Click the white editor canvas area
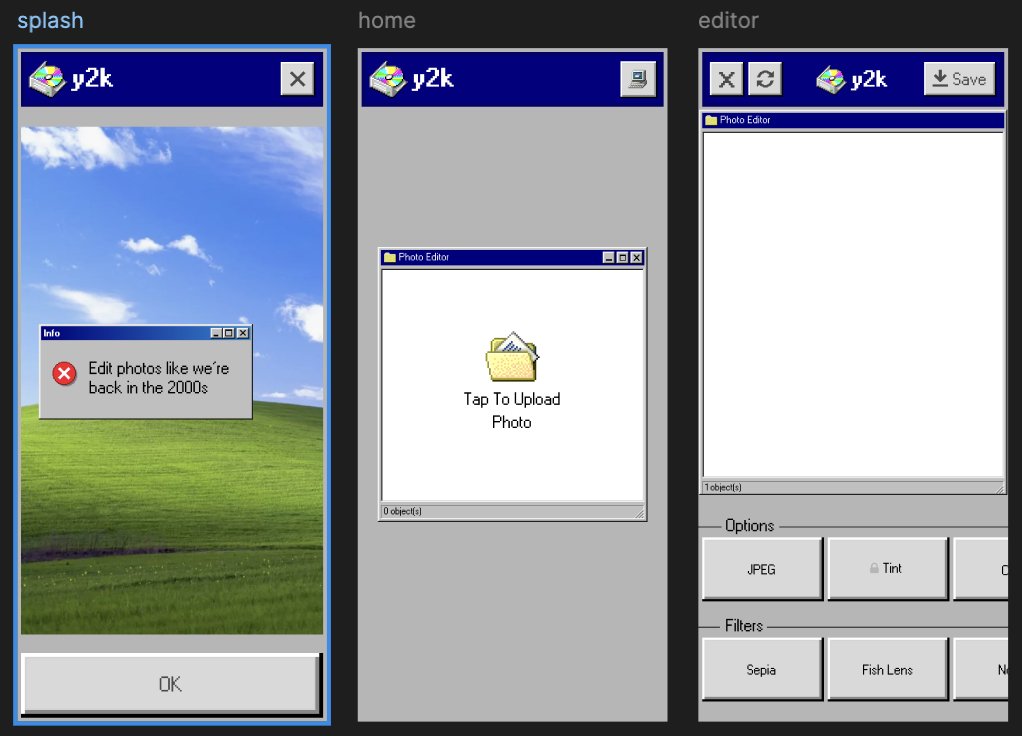Image resolution: width=1022 pixels, height=736 pixels. [853, 304]
